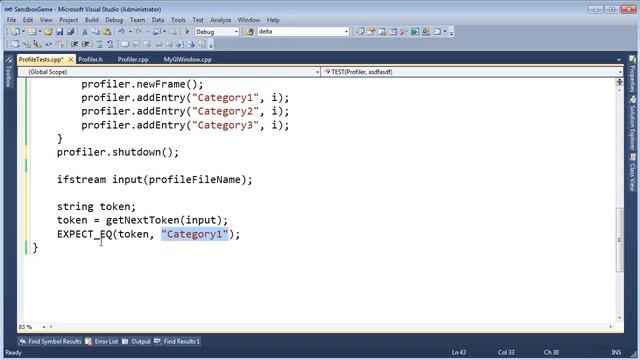Show the Class View side panel
This screenshot has width=640, height=360.
pos(632,173)
